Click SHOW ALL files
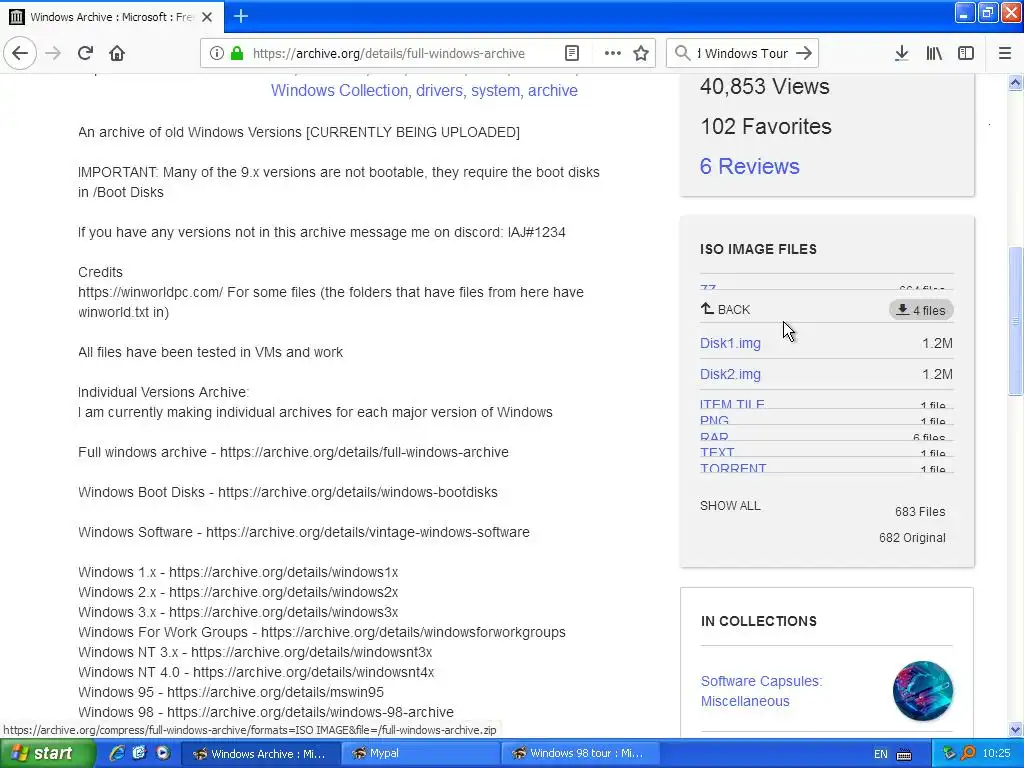Viewport: 1024px width, 768px height. 730,505
